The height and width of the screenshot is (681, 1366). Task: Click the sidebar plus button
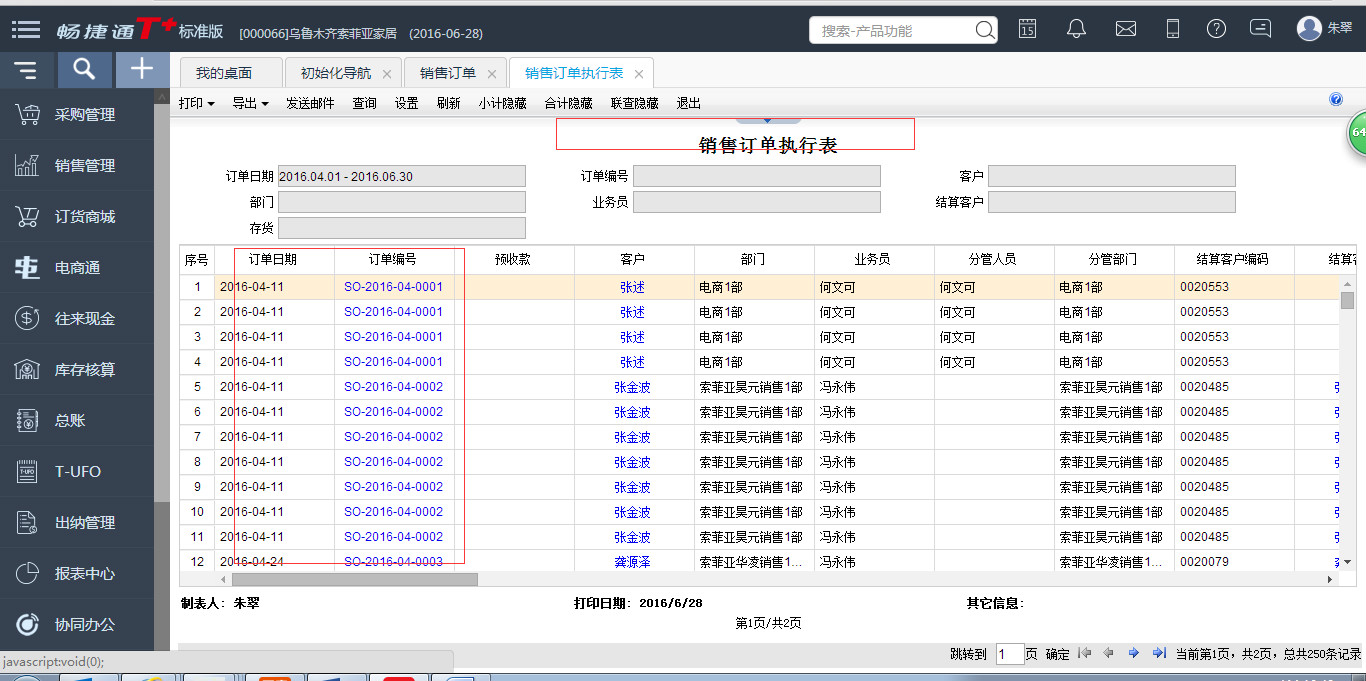coord(142,70)
